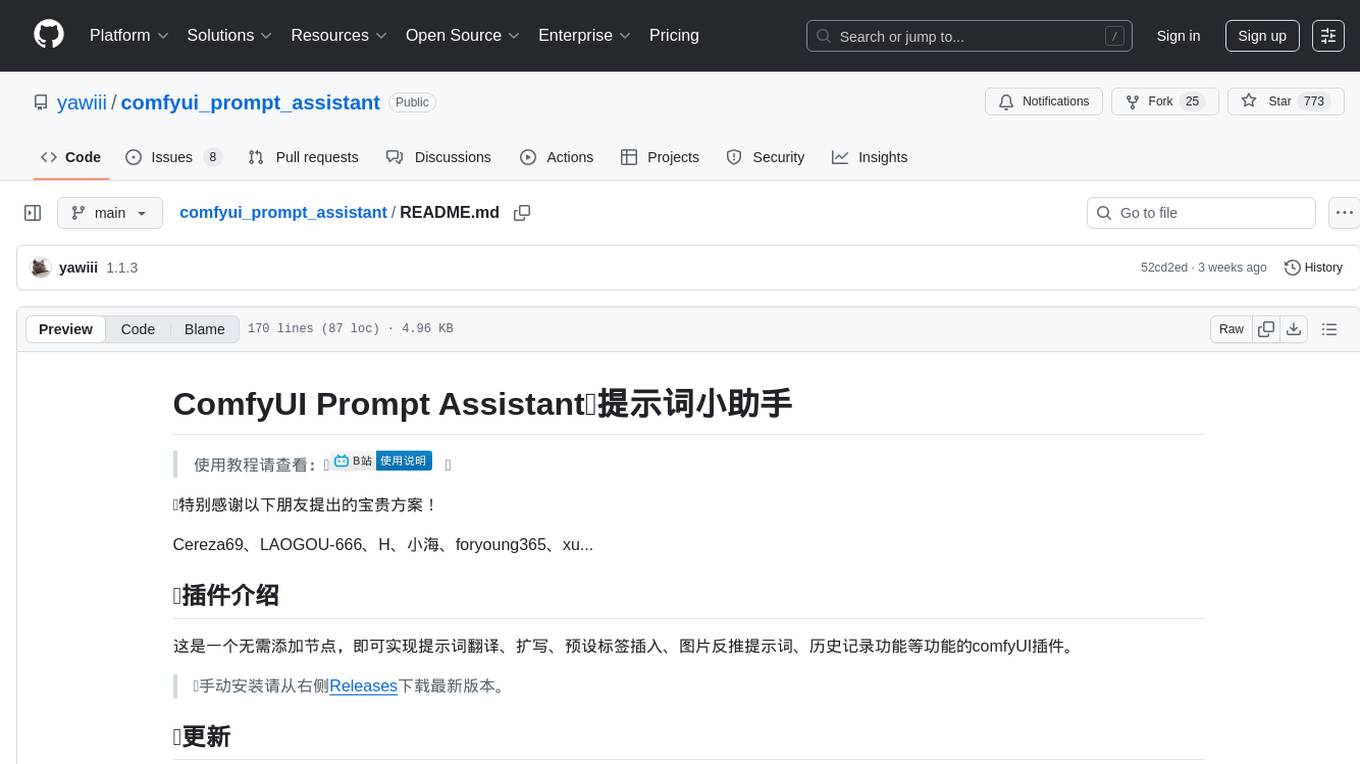Focus the Go to file search box

pyautogui.click(x=1201, y=213)
